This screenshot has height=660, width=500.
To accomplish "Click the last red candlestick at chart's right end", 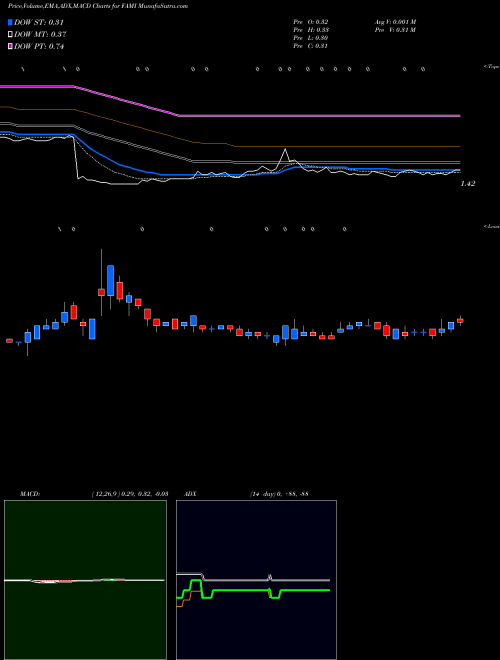I will click(460, 321).
